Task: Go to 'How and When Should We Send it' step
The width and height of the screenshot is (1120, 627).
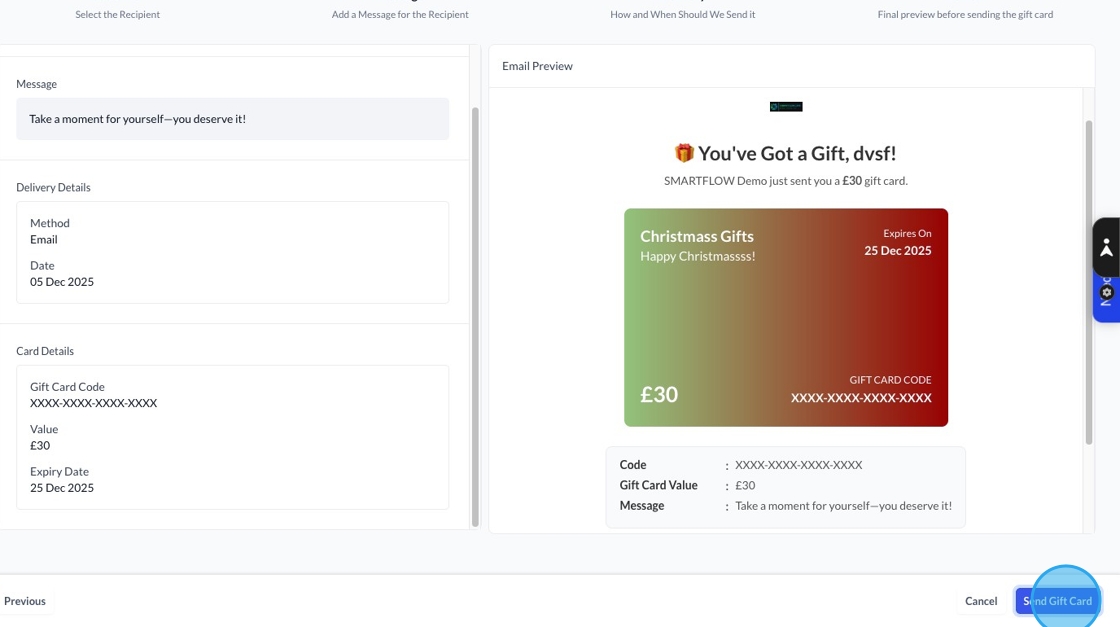Action: tap(683, 14)
